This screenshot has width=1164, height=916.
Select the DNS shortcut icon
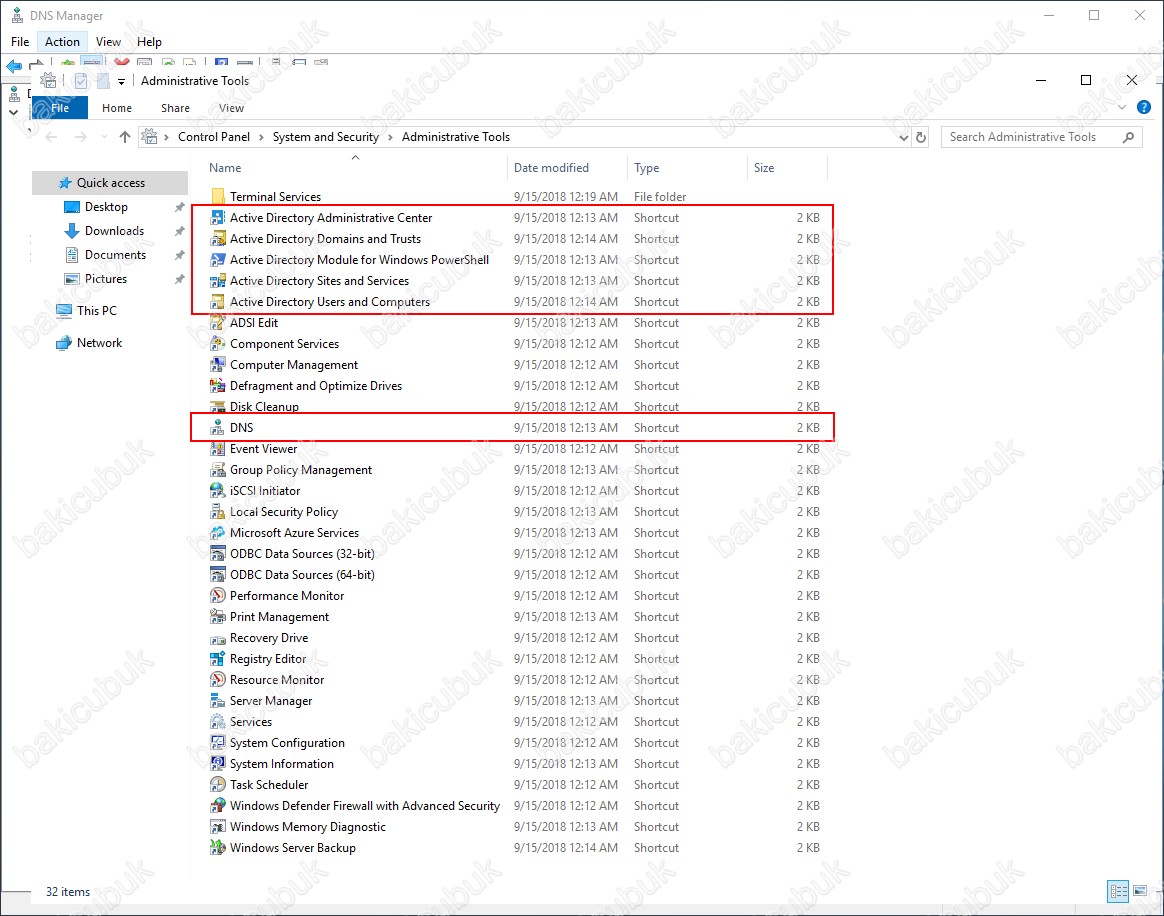(x=218, y=428)
